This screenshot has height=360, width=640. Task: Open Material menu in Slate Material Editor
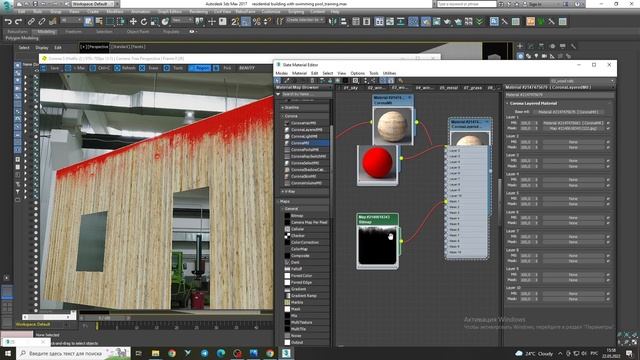pos(299,73)
